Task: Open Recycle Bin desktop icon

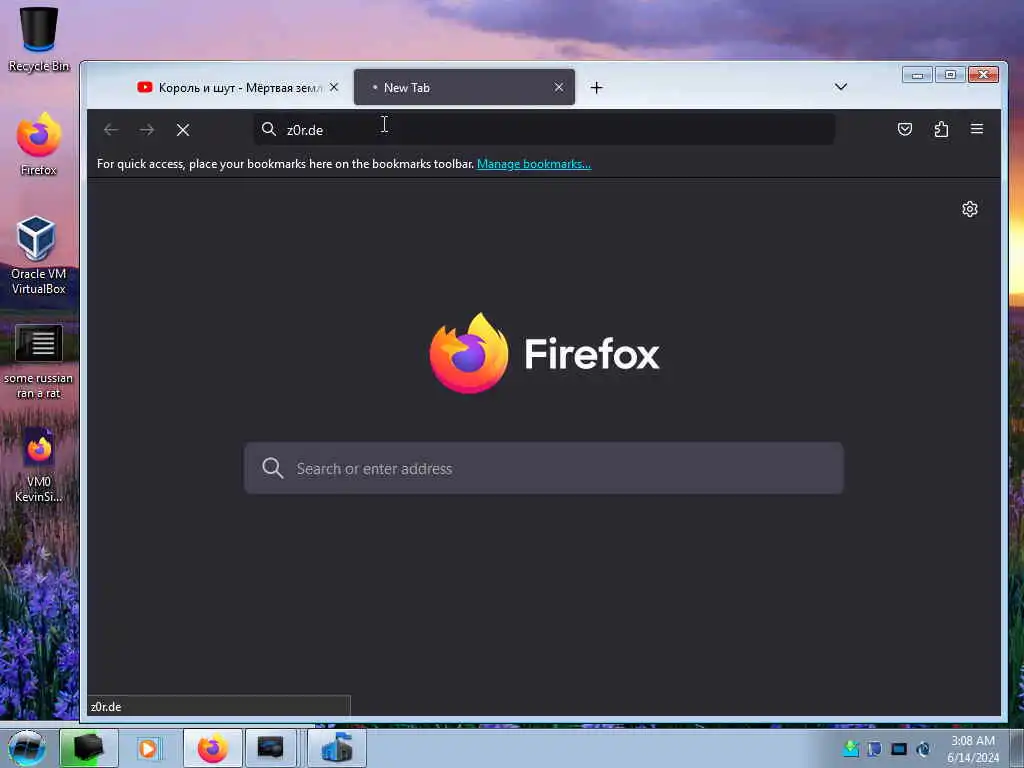Action: tap(39, 38)
